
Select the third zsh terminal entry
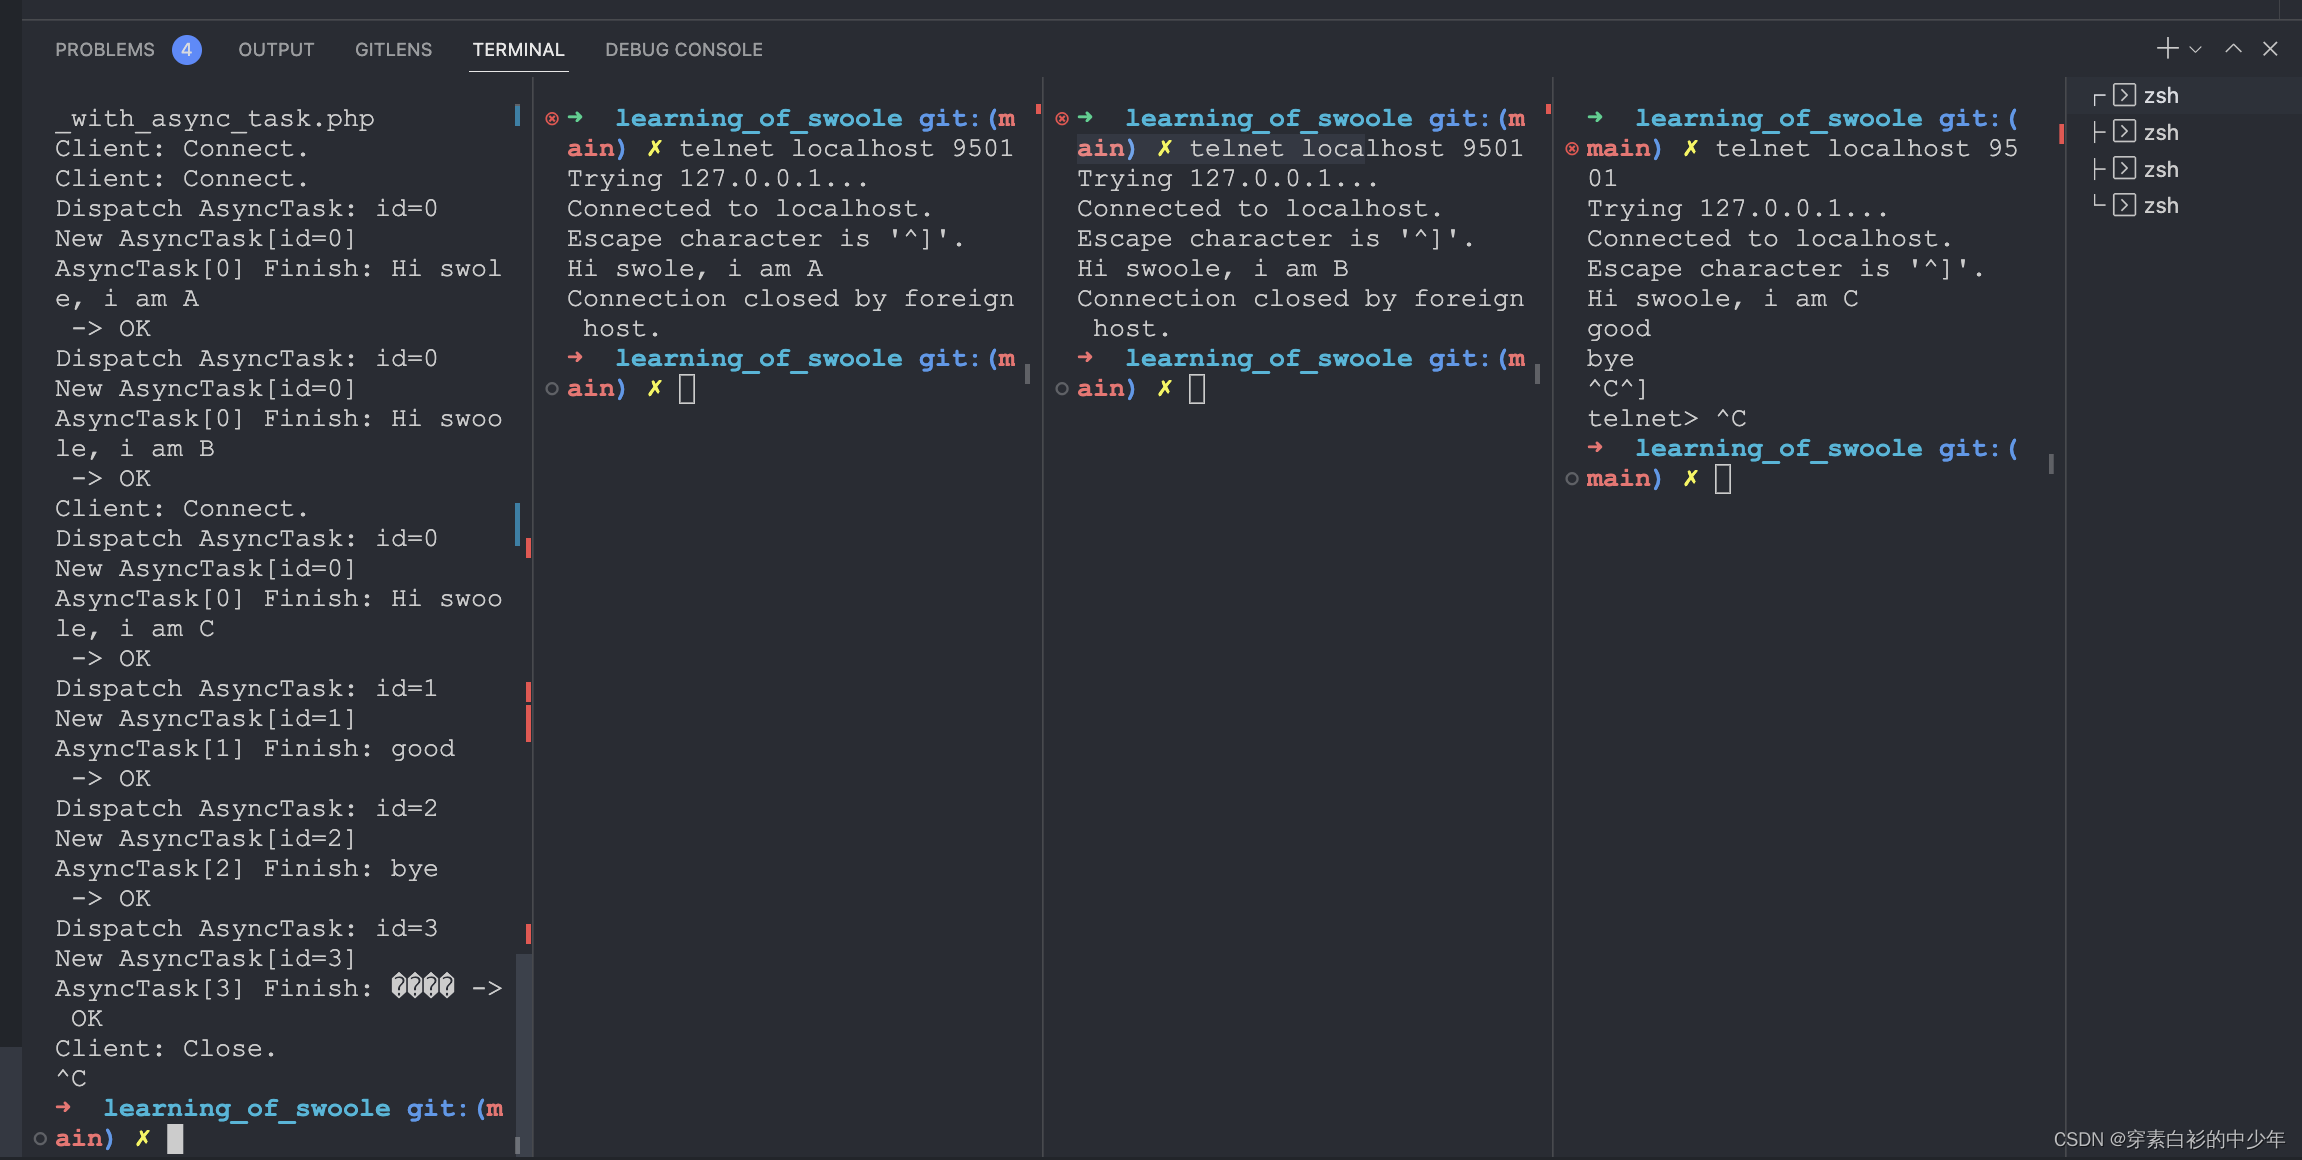[2160, 170]
